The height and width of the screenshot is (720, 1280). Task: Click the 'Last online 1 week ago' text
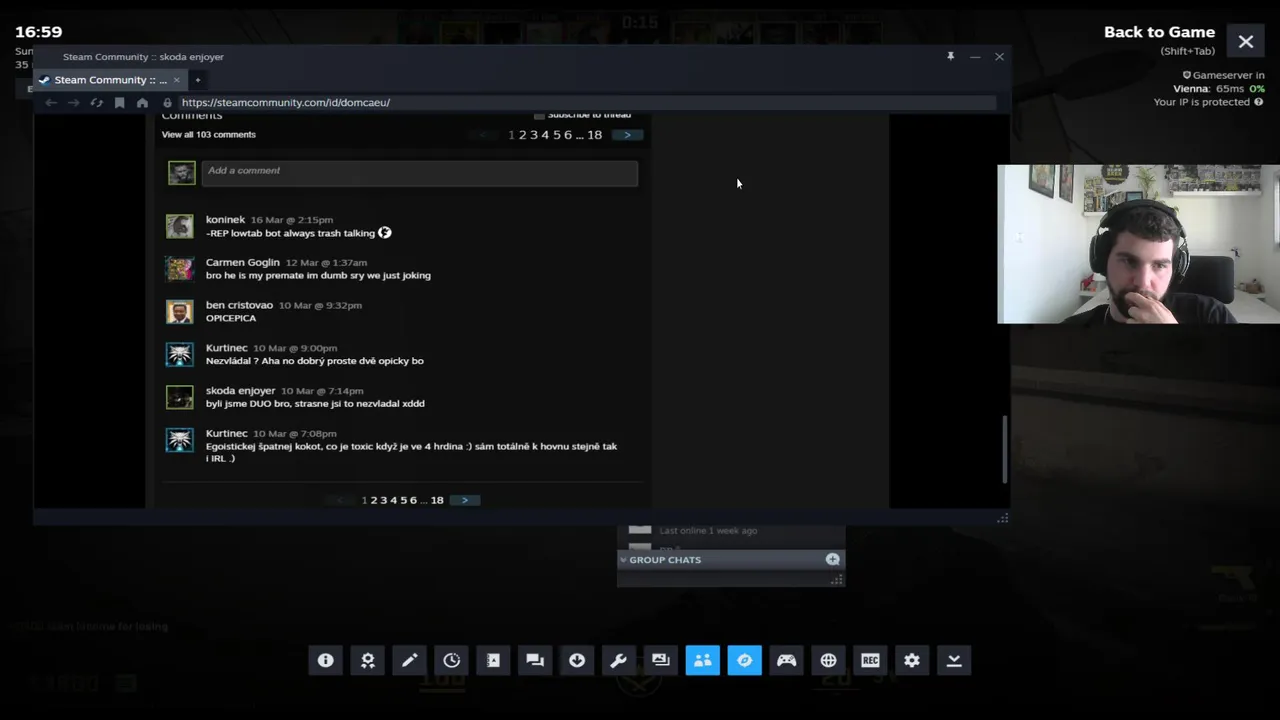point(708,531)
